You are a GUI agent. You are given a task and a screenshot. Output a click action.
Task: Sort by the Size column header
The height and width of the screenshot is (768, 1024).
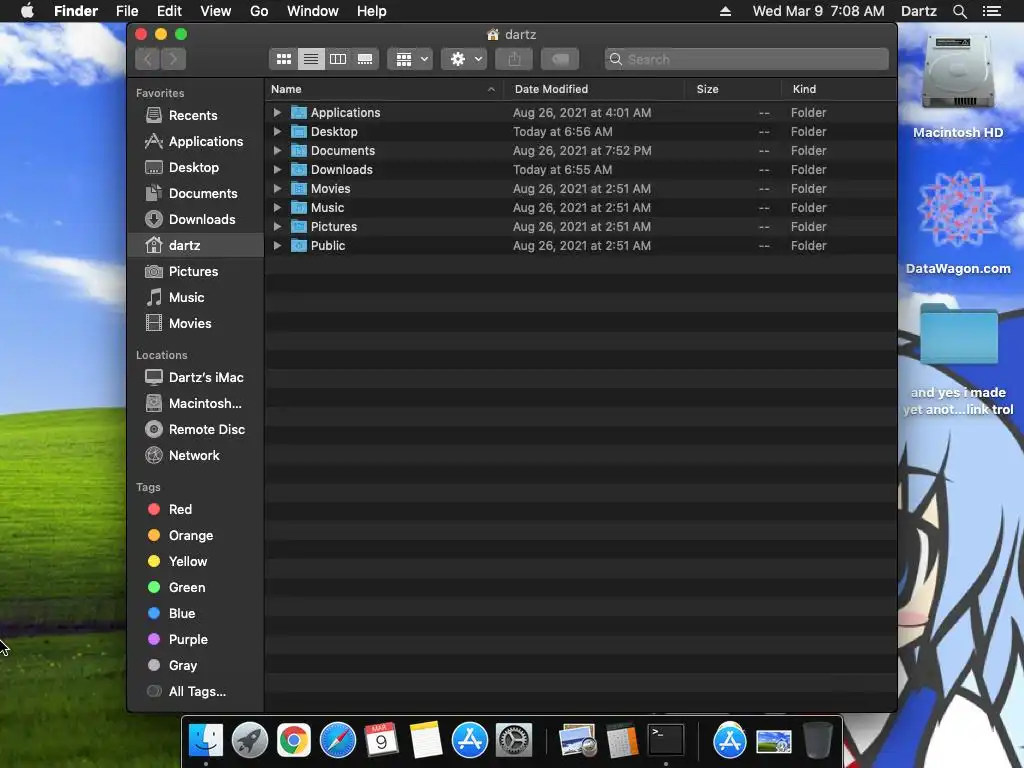[733, 89]
